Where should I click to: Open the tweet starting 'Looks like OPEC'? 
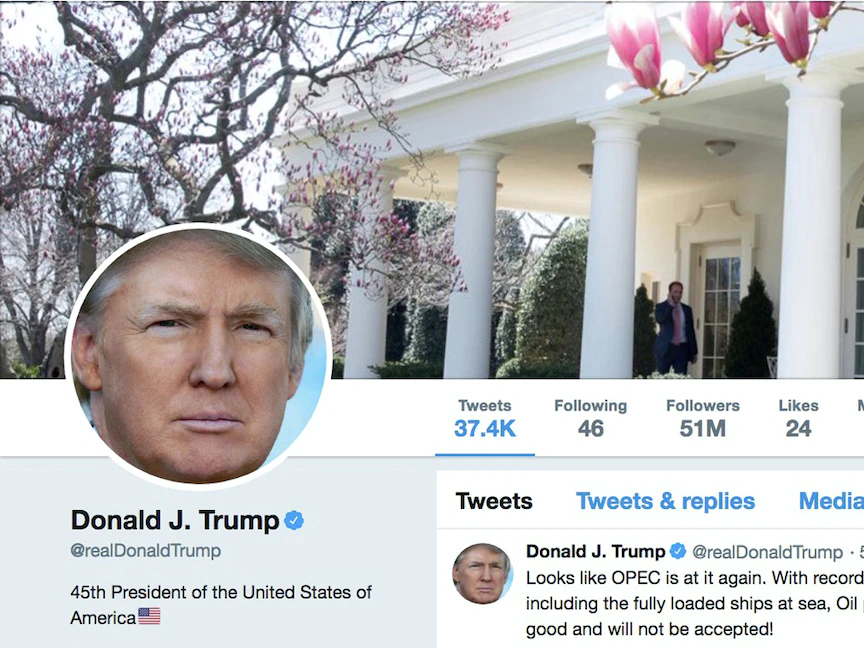tap(695, 603)
